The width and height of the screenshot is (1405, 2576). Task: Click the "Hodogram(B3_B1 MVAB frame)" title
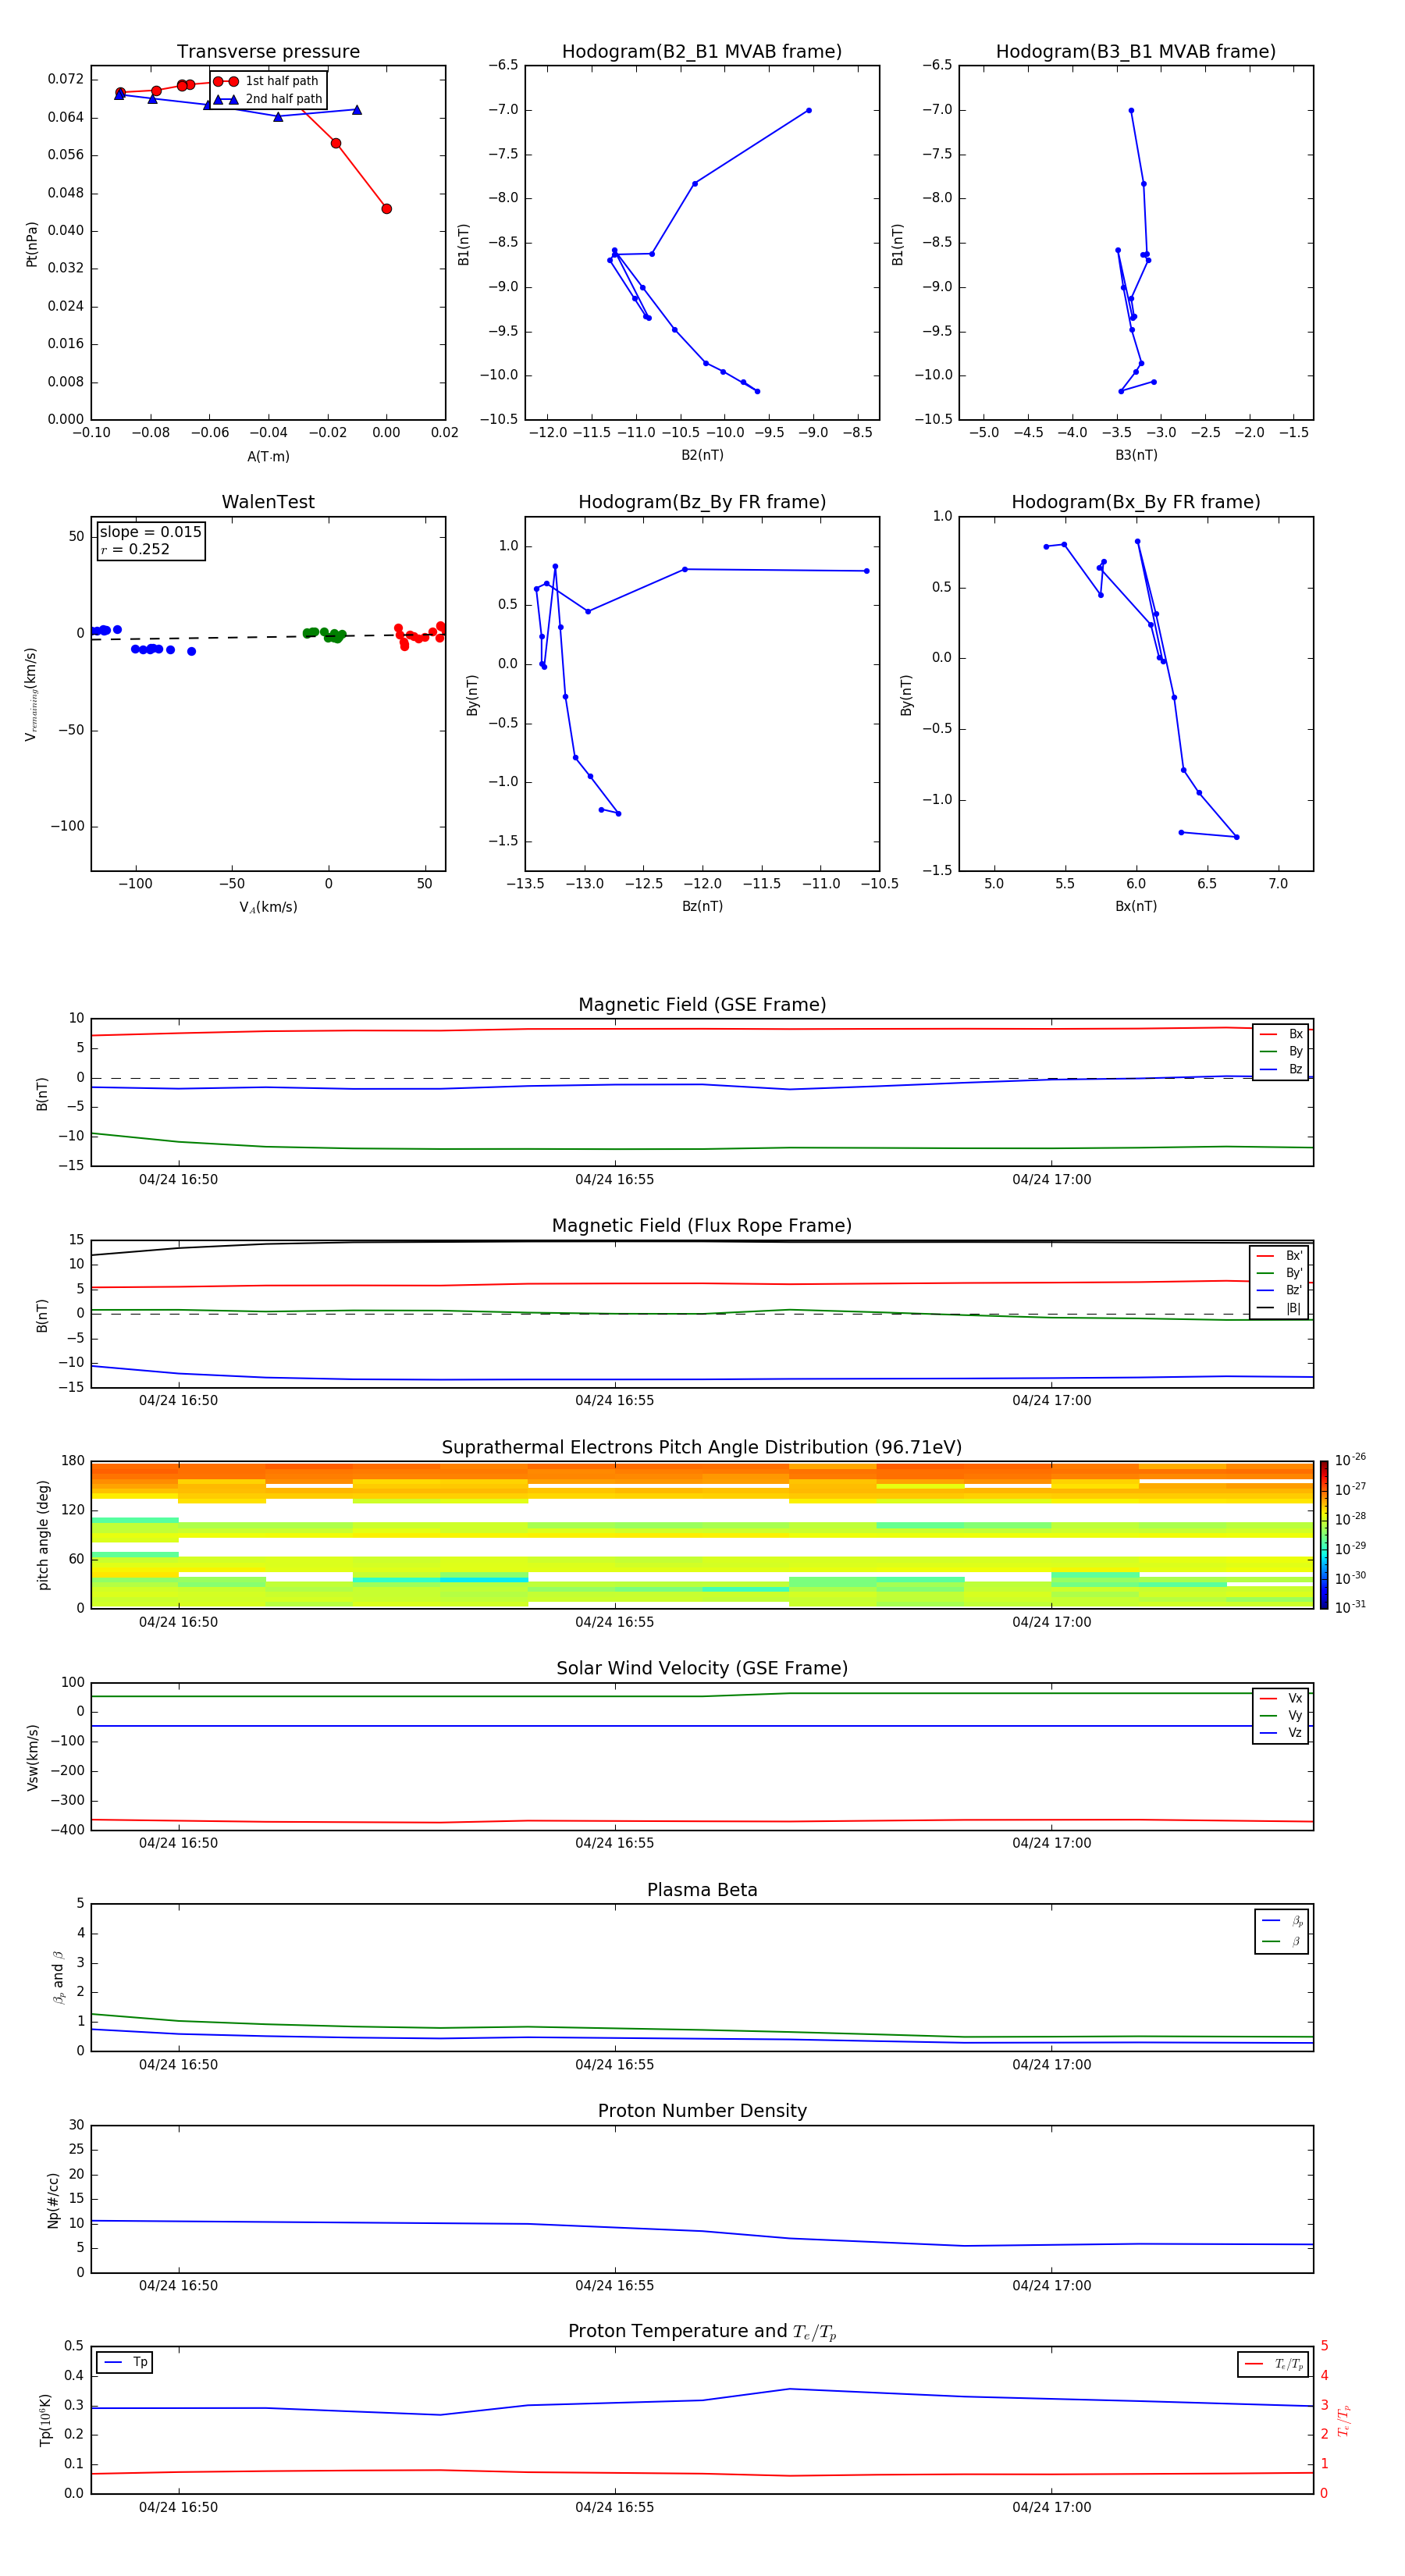(x=1135, y=52)
